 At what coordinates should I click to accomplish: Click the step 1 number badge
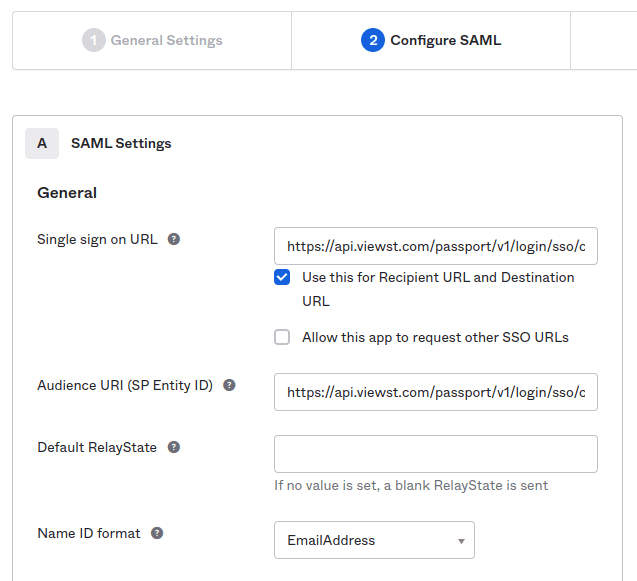(x=94, y=41)
